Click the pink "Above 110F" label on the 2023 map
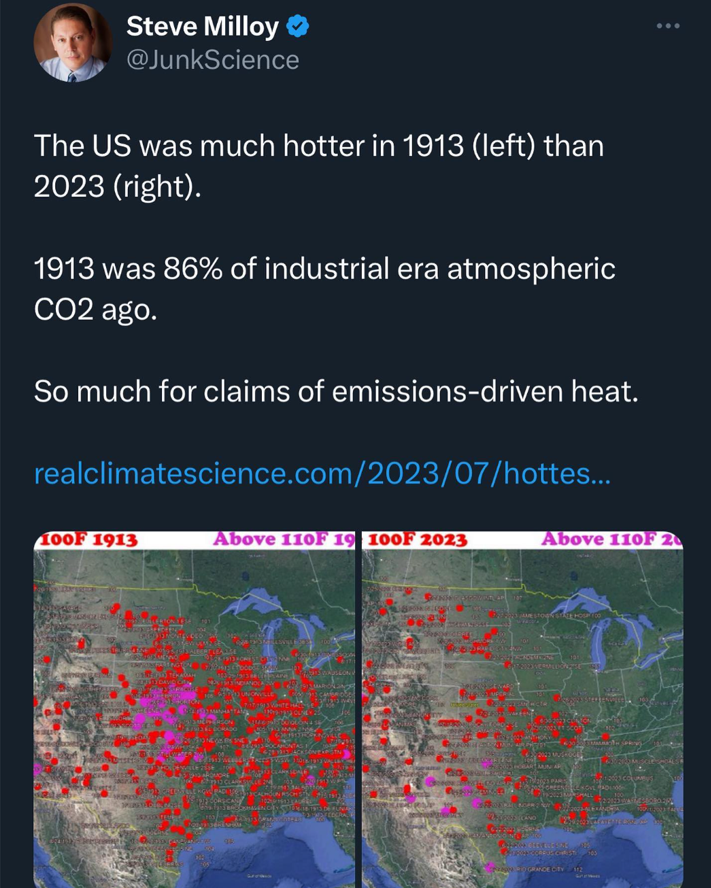The height and width of the screenshot is (888, 711). [x=611, y=539]
